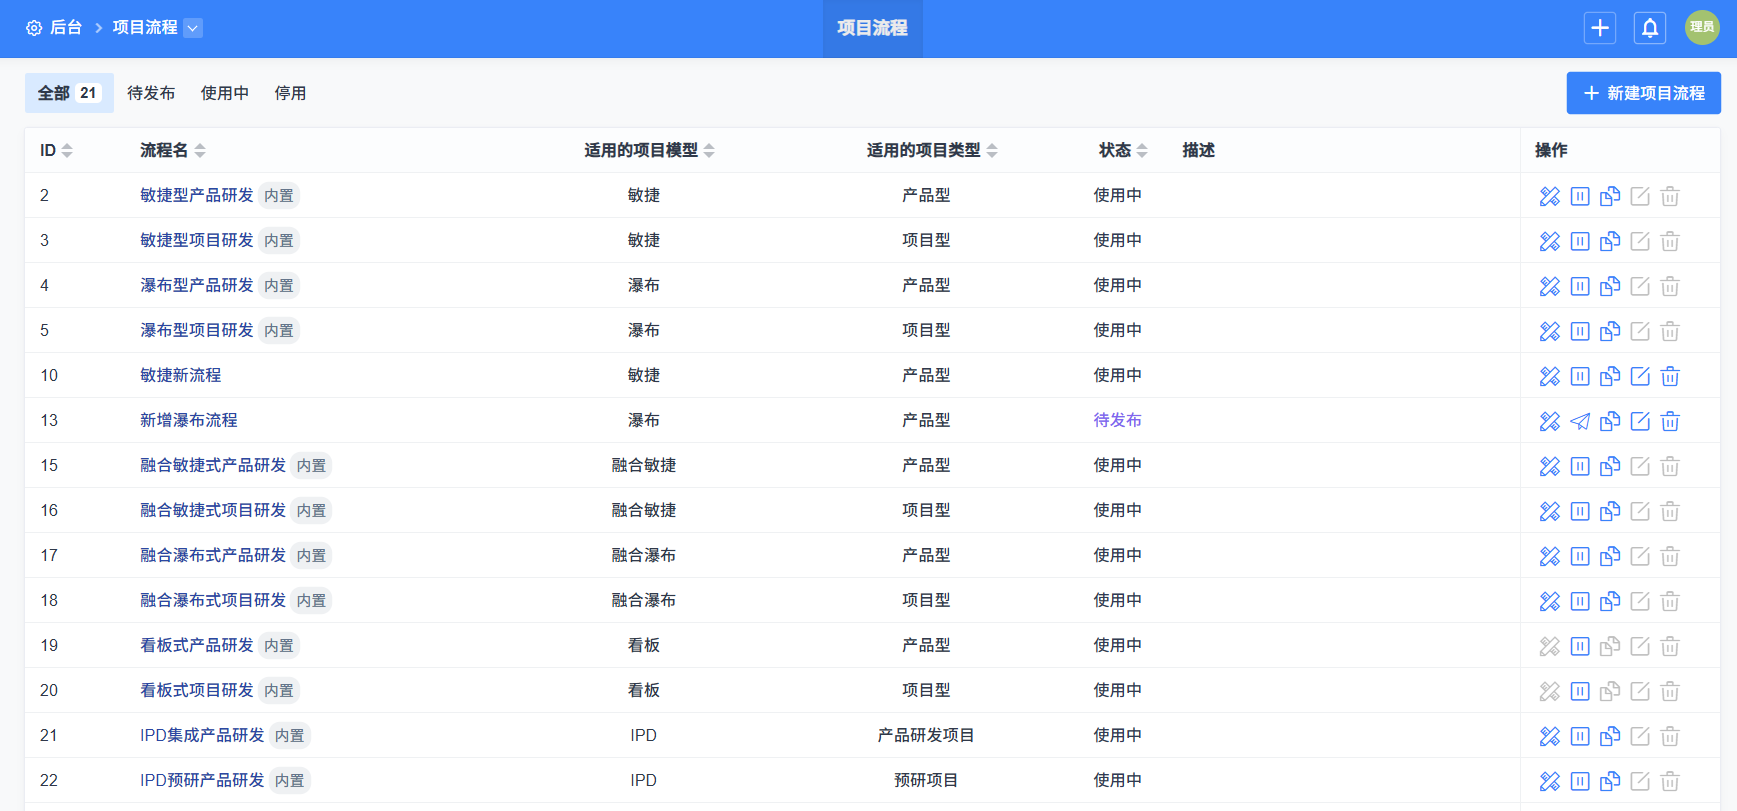
Task: Open the 融合瀑布式项目研发 process link
Action: [x=213, y=600]
